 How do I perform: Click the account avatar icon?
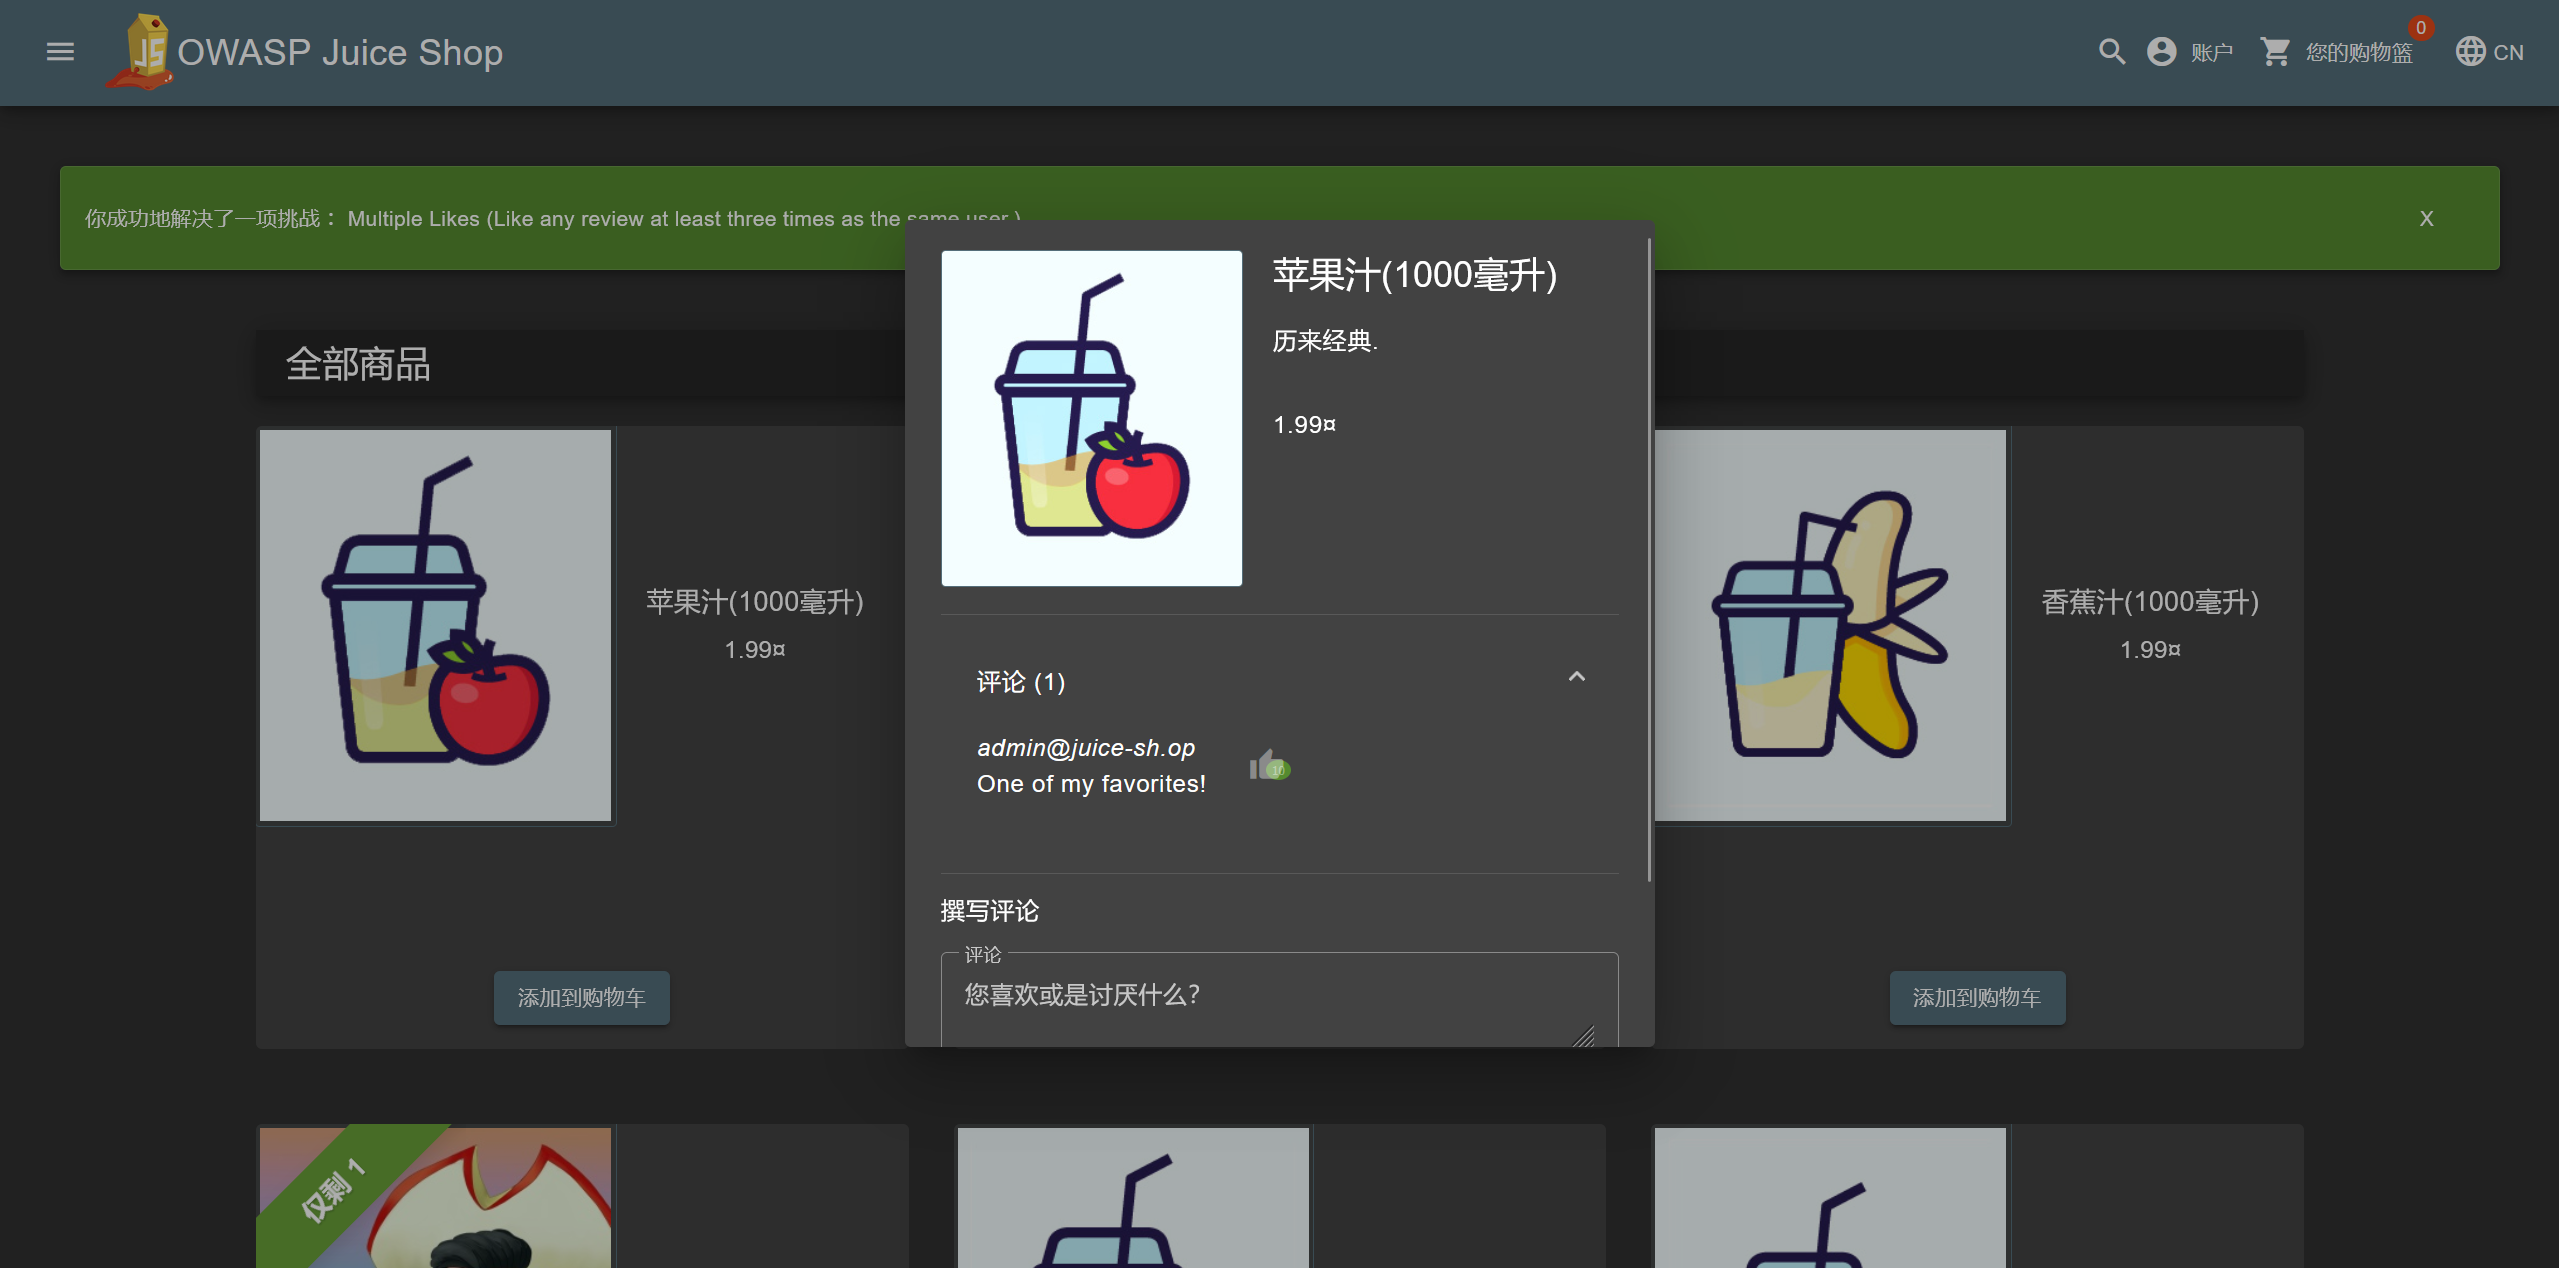[x=2161, y=52]
